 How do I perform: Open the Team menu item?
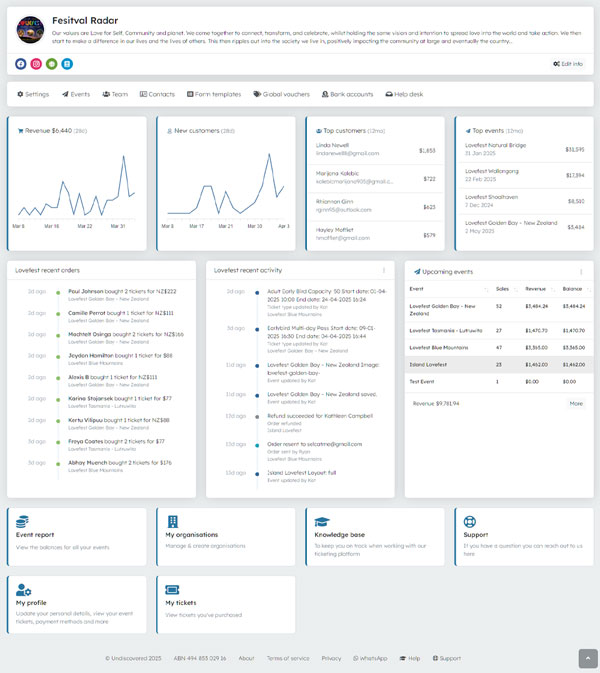click(x=115, y=94)
